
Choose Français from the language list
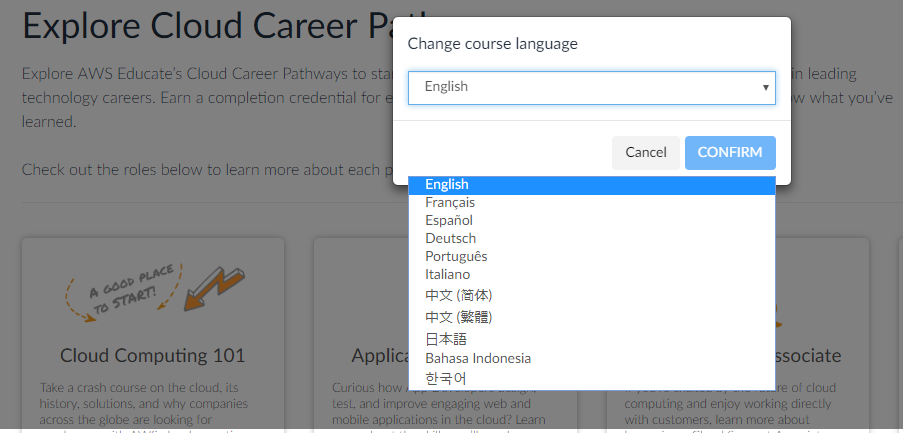tap(591, 203)
